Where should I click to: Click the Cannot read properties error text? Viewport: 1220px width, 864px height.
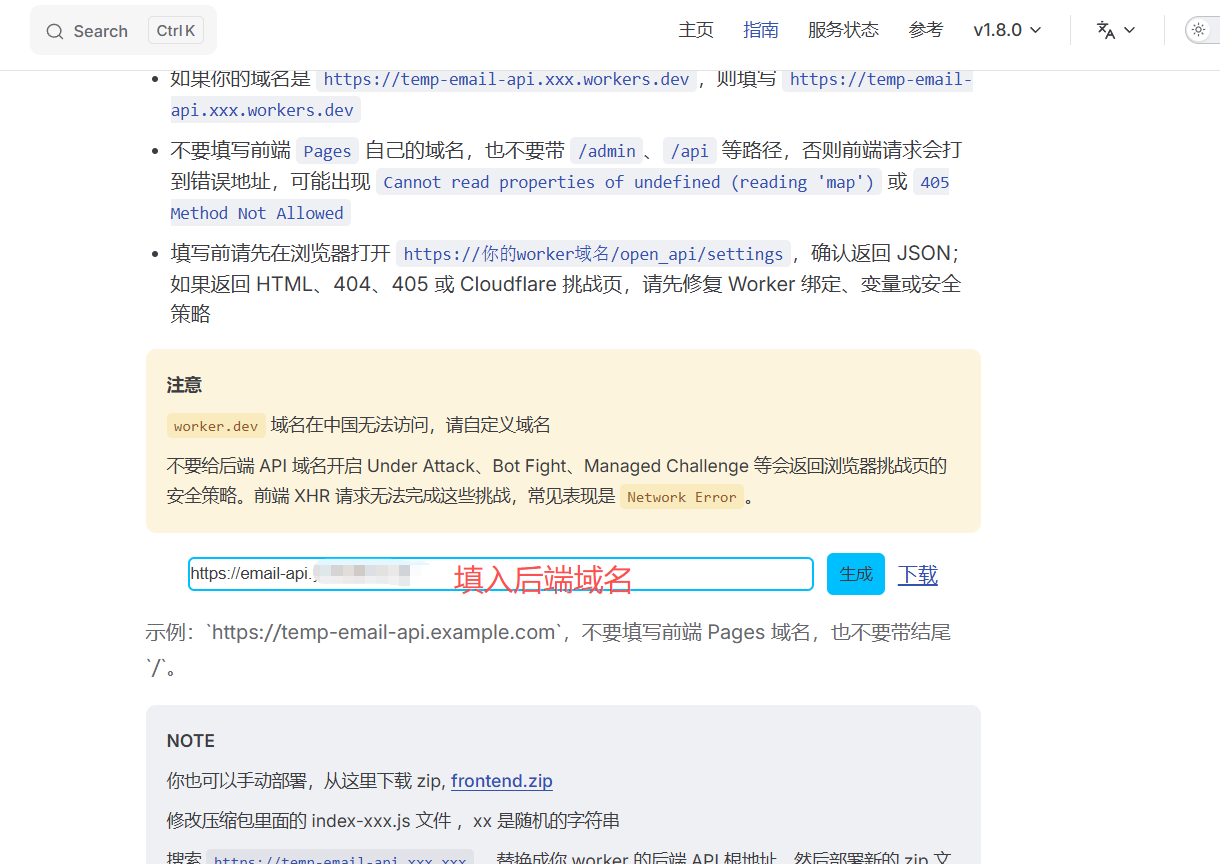coord(629,182)
